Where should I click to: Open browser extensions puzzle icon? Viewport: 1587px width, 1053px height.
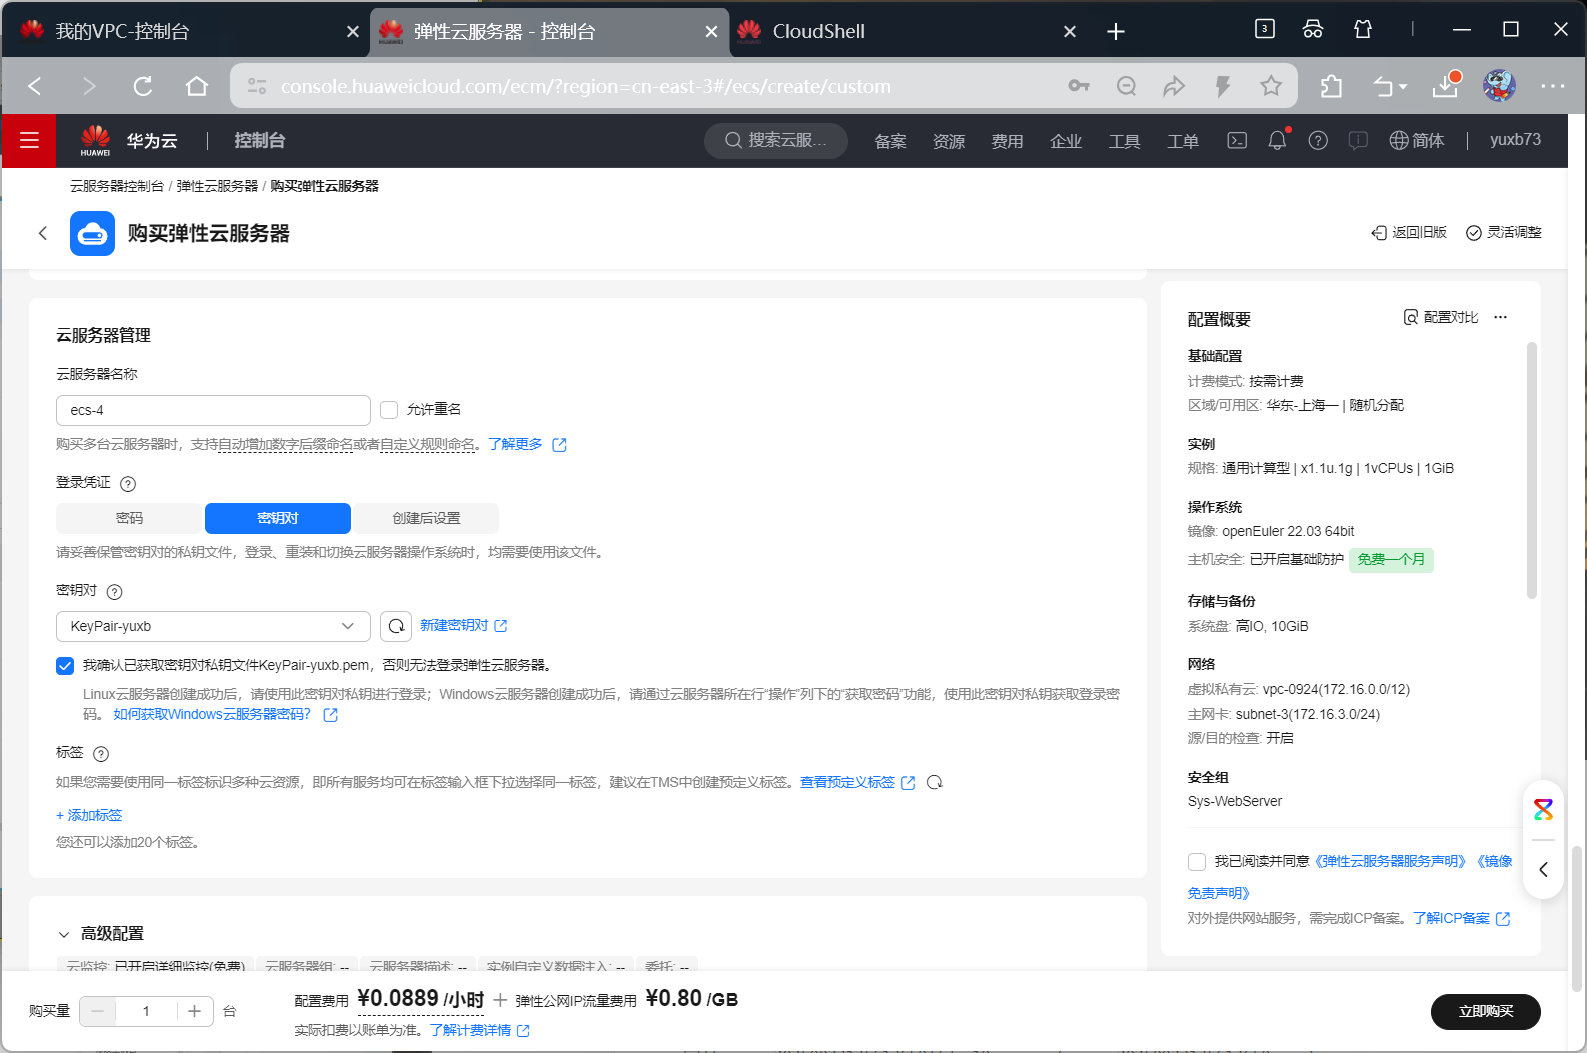[1331, 86]
